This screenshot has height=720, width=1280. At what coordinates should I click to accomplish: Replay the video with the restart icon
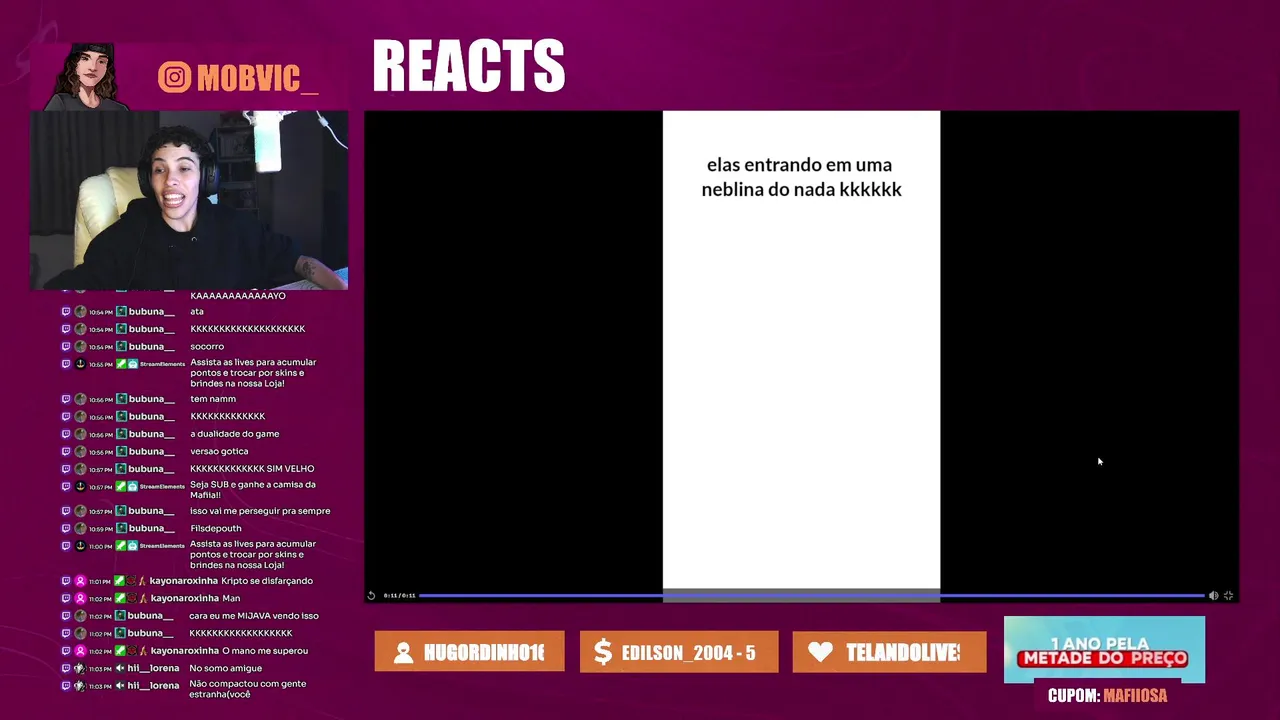(x=371, y=595)
